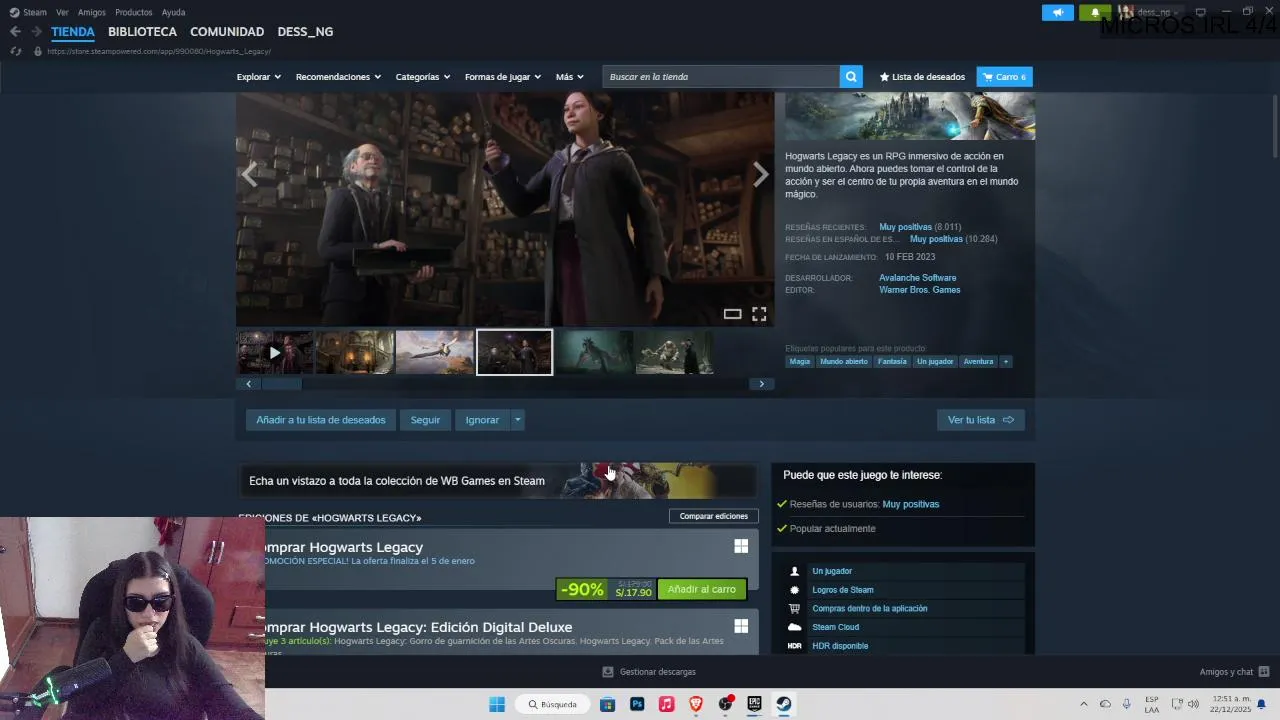Screen dimensions: 1280x720
Task: Go back with the navigation back arrow
Action: point(15,32)
